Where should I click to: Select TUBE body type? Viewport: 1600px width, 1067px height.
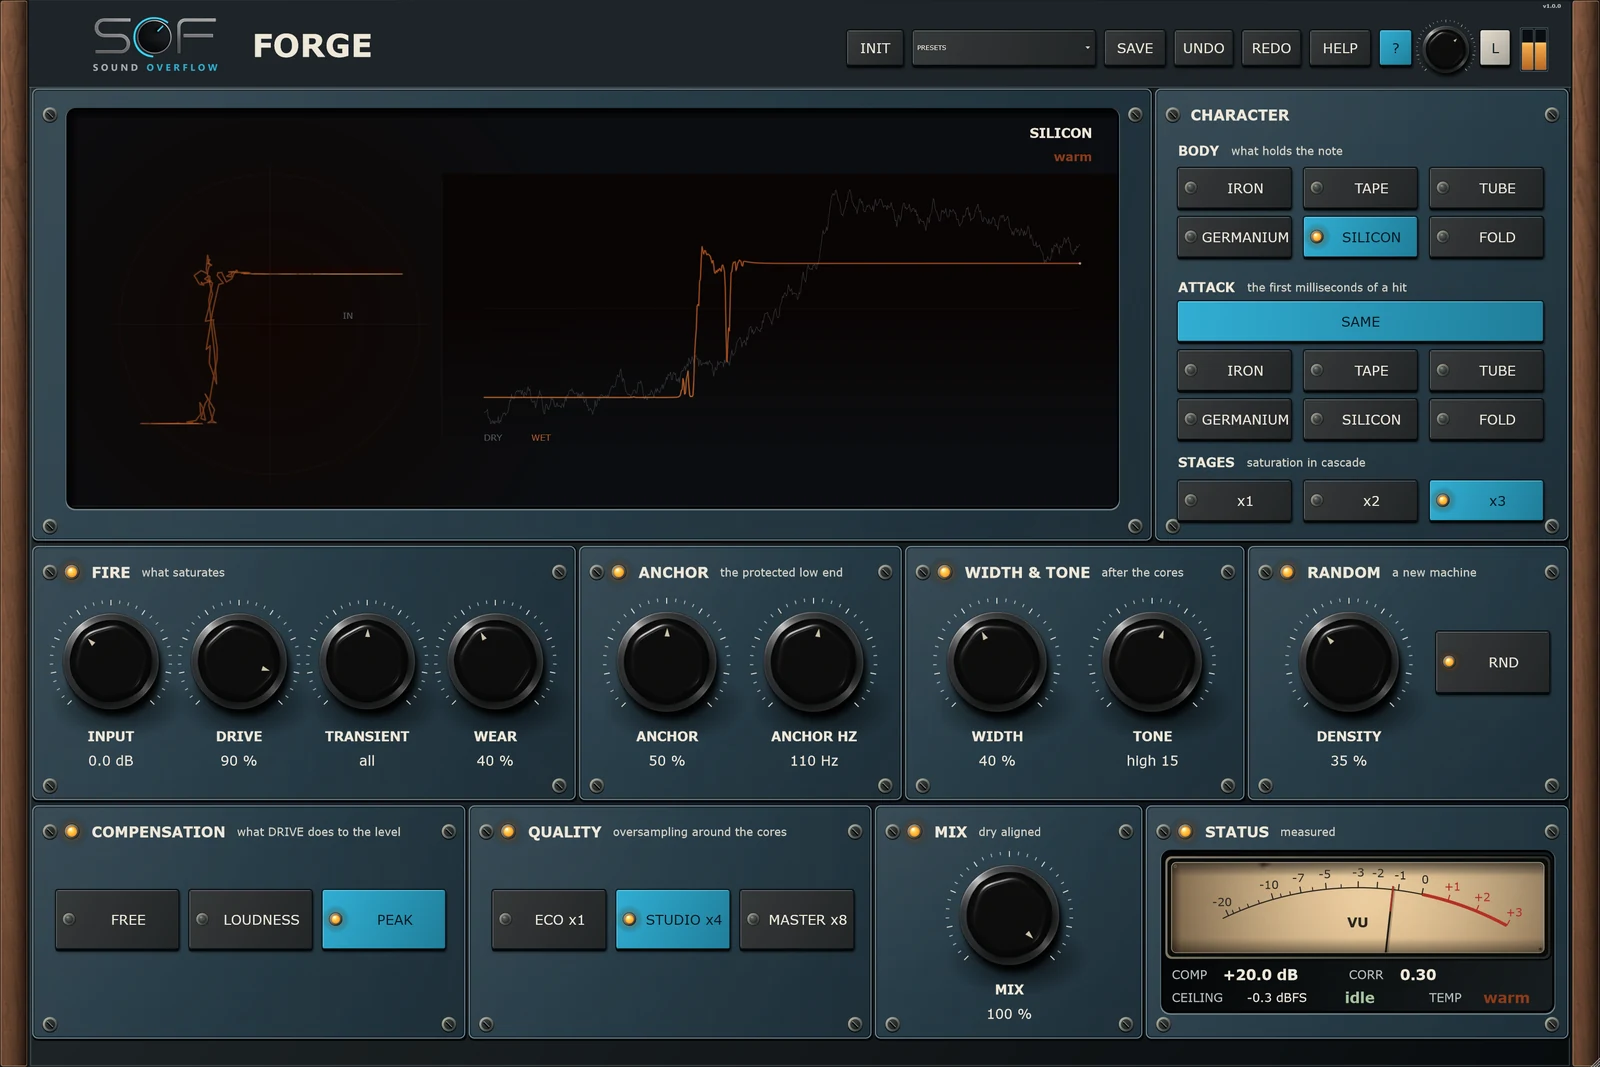(1486, 188)
